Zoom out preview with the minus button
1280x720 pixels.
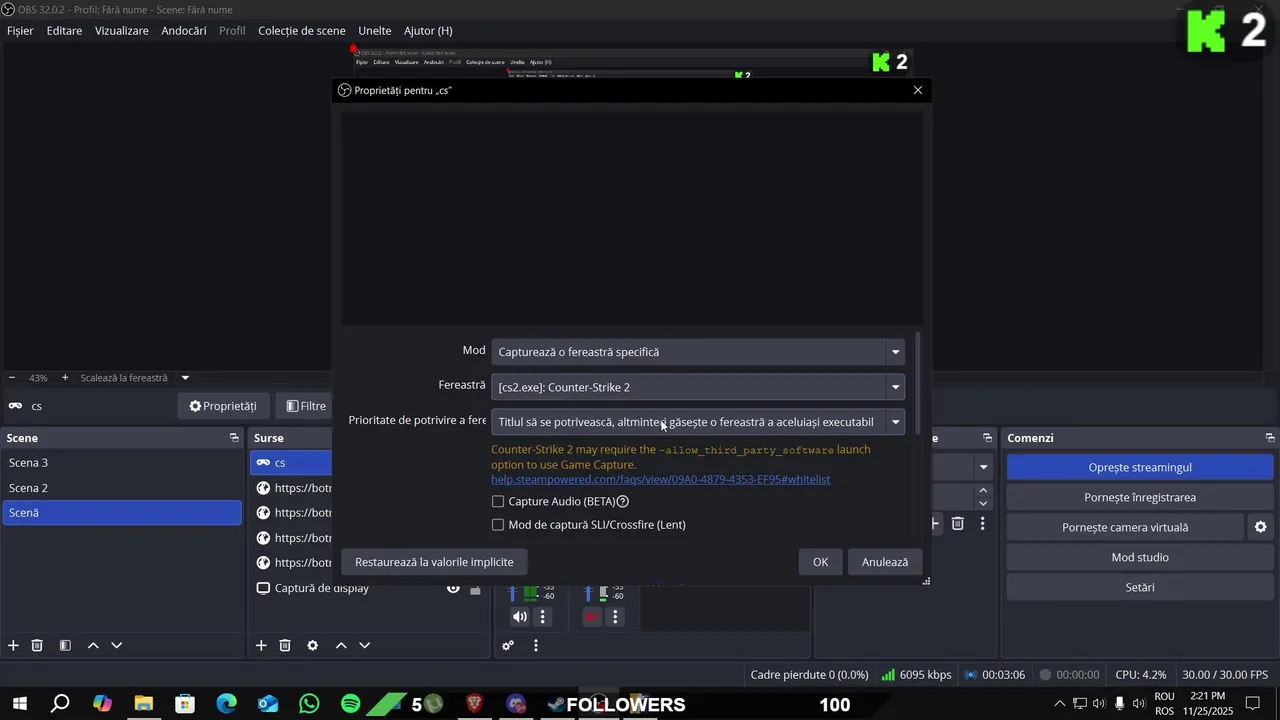[x=12, y=378]
